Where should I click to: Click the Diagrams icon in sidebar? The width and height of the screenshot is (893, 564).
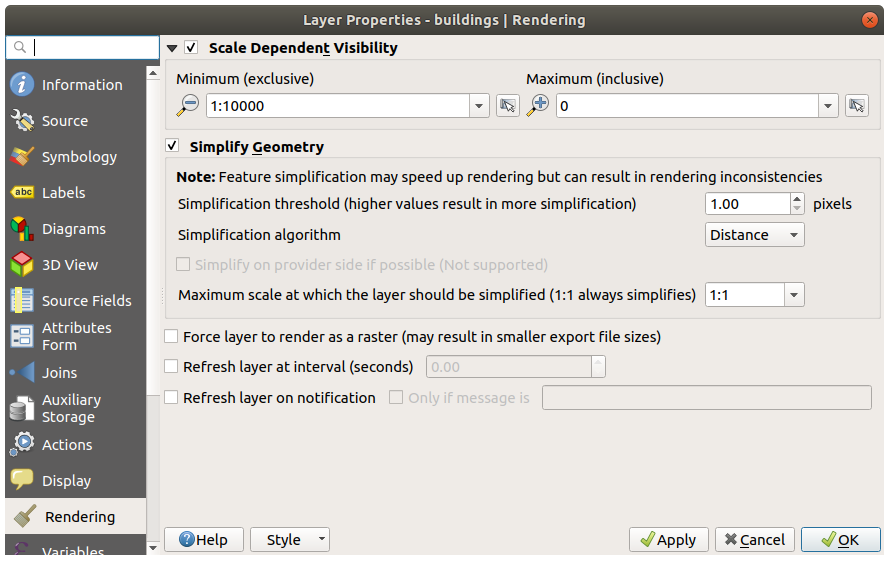pyautogui.click(x=22, y=229)
